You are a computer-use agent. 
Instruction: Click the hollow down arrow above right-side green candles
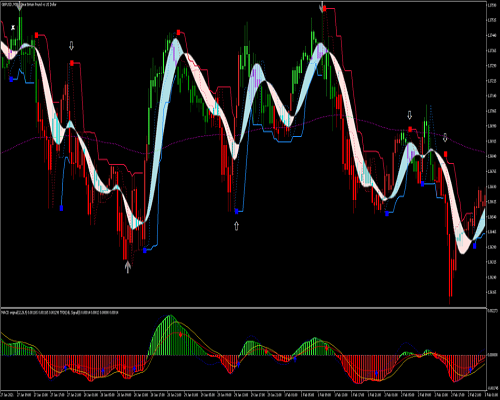410,115
